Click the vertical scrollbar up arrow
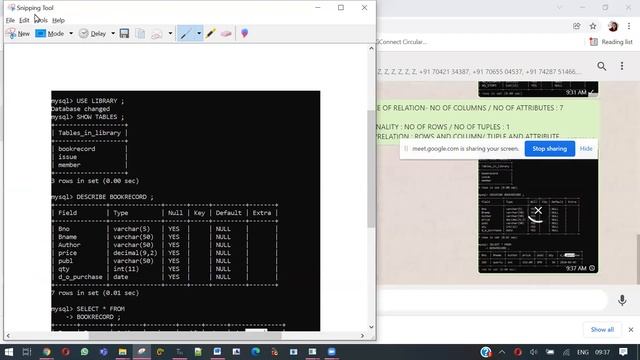Viewport: 640px width, 360px height. [x=371, y=48]
